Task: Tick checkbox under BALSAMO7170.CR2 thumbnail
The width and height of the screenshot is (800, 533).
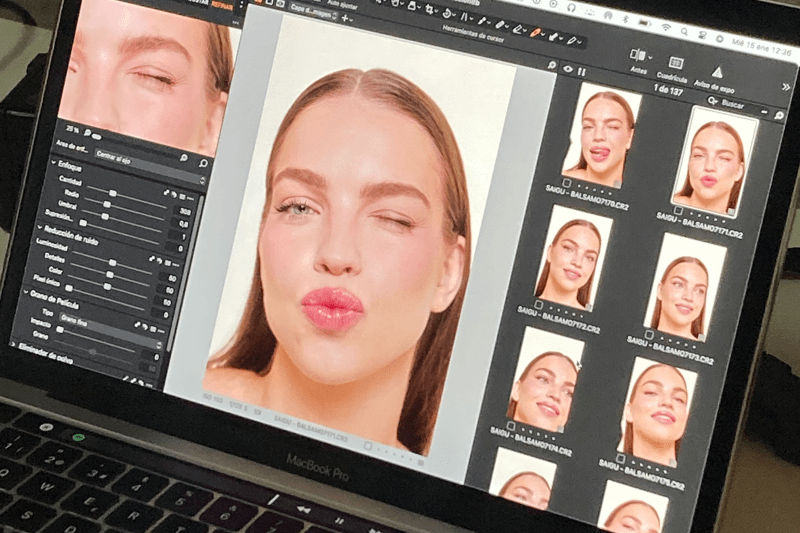Action: coord(566,182)
